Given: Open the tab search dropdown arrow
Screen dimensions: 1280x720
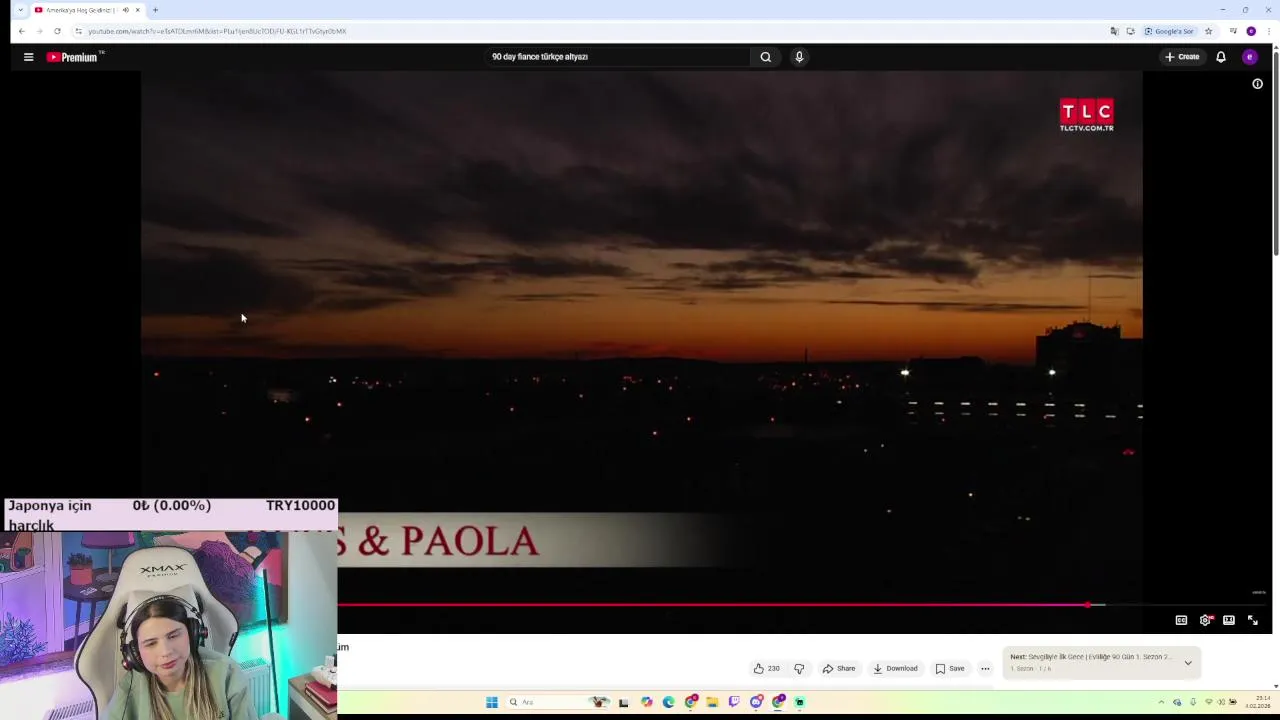Looking at the screenshot, I should 20,10.
